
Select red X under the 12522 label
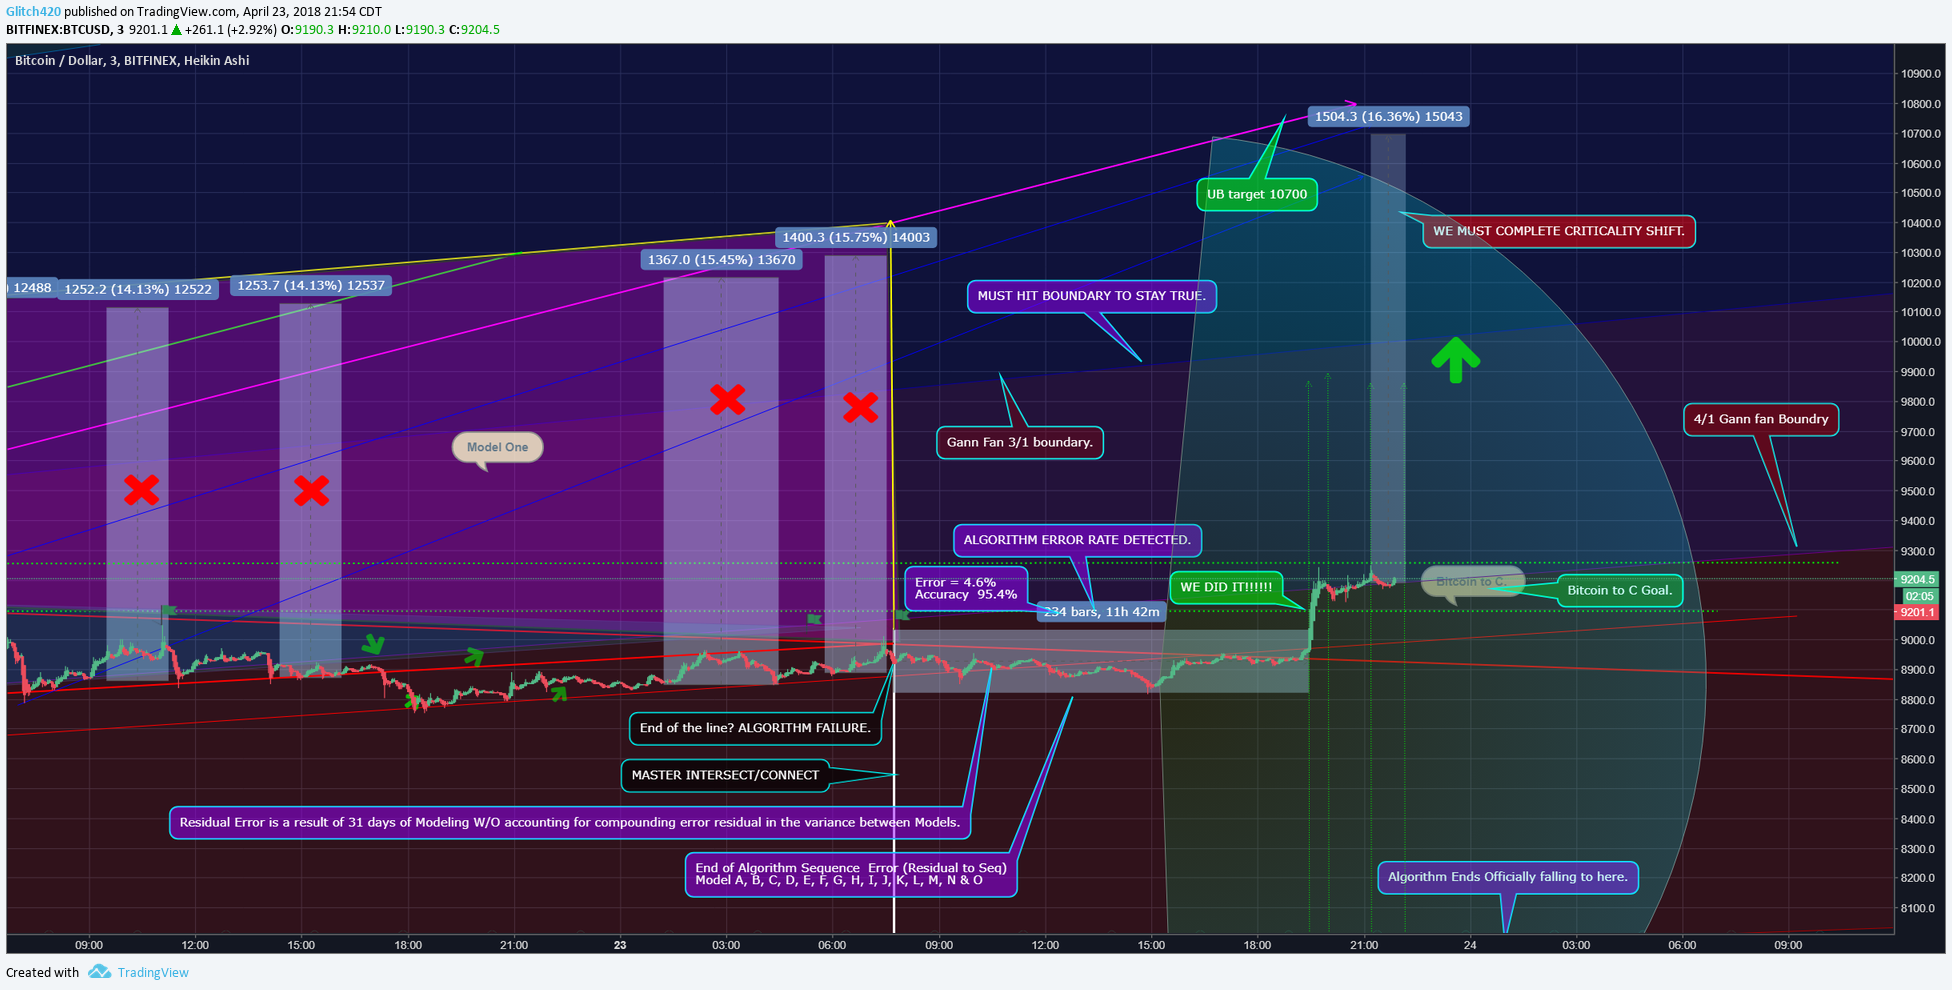point(141,490)
